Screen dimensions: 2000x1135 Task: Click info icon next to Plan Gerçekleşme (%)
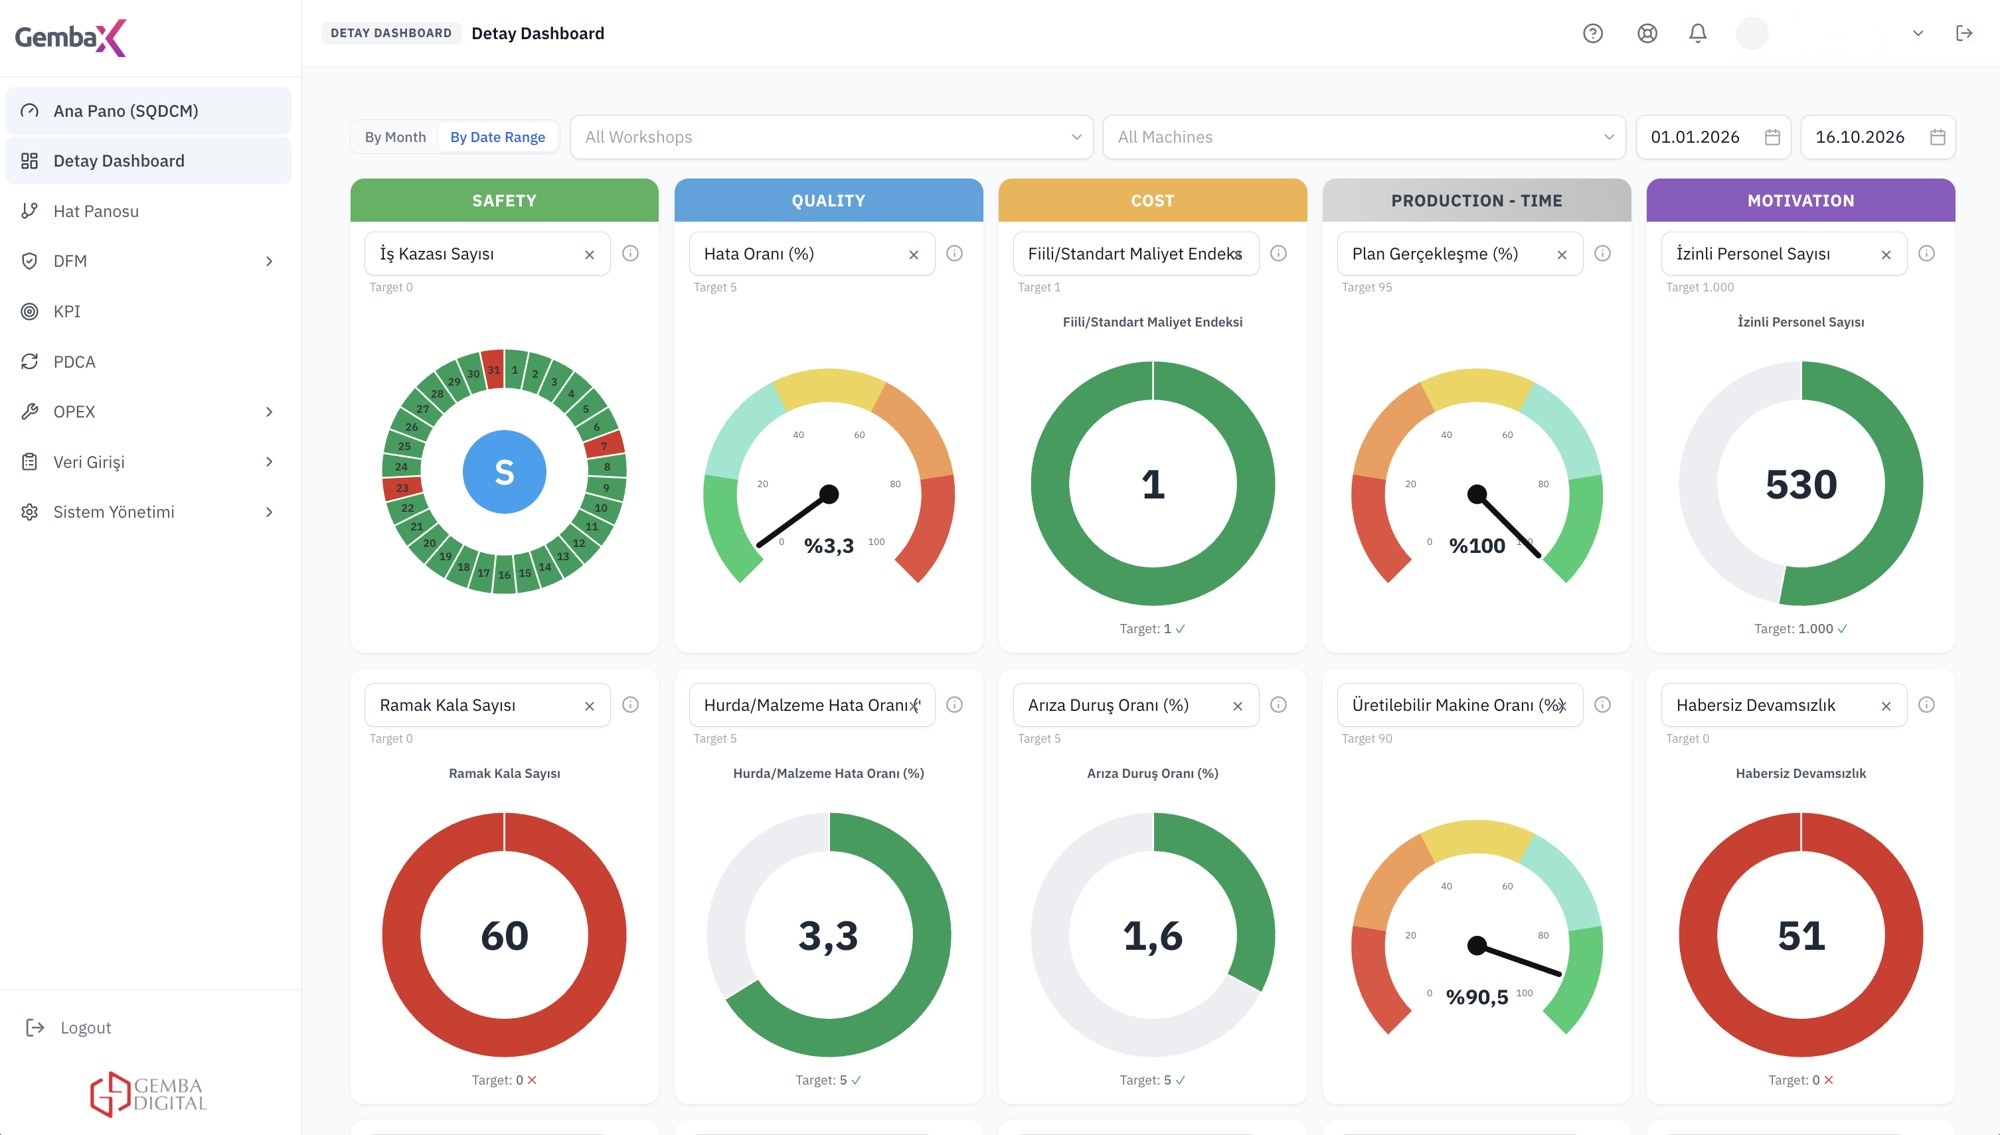point(1602,254)
